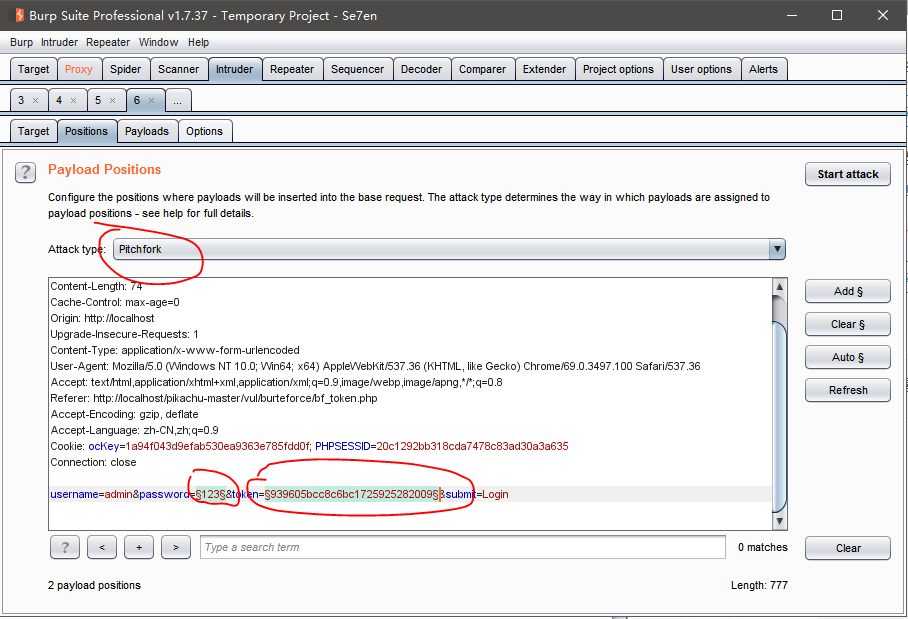Open the User options tab

click(x=701, y=69)
